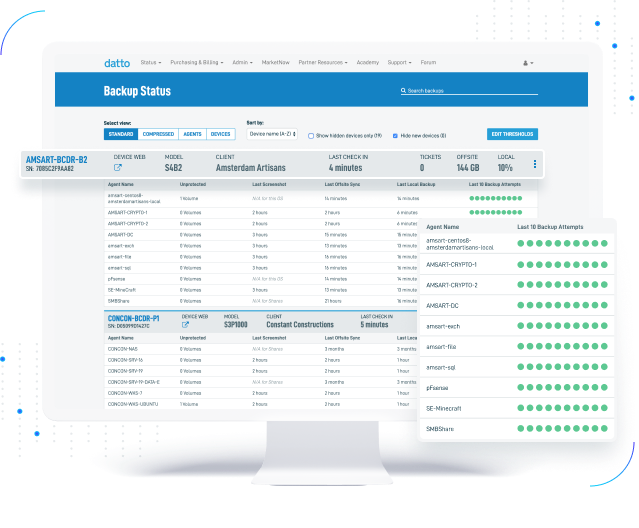
Task: Click the Edit Thresholds button
Action: pyautogui.click(x=512, y=134)
